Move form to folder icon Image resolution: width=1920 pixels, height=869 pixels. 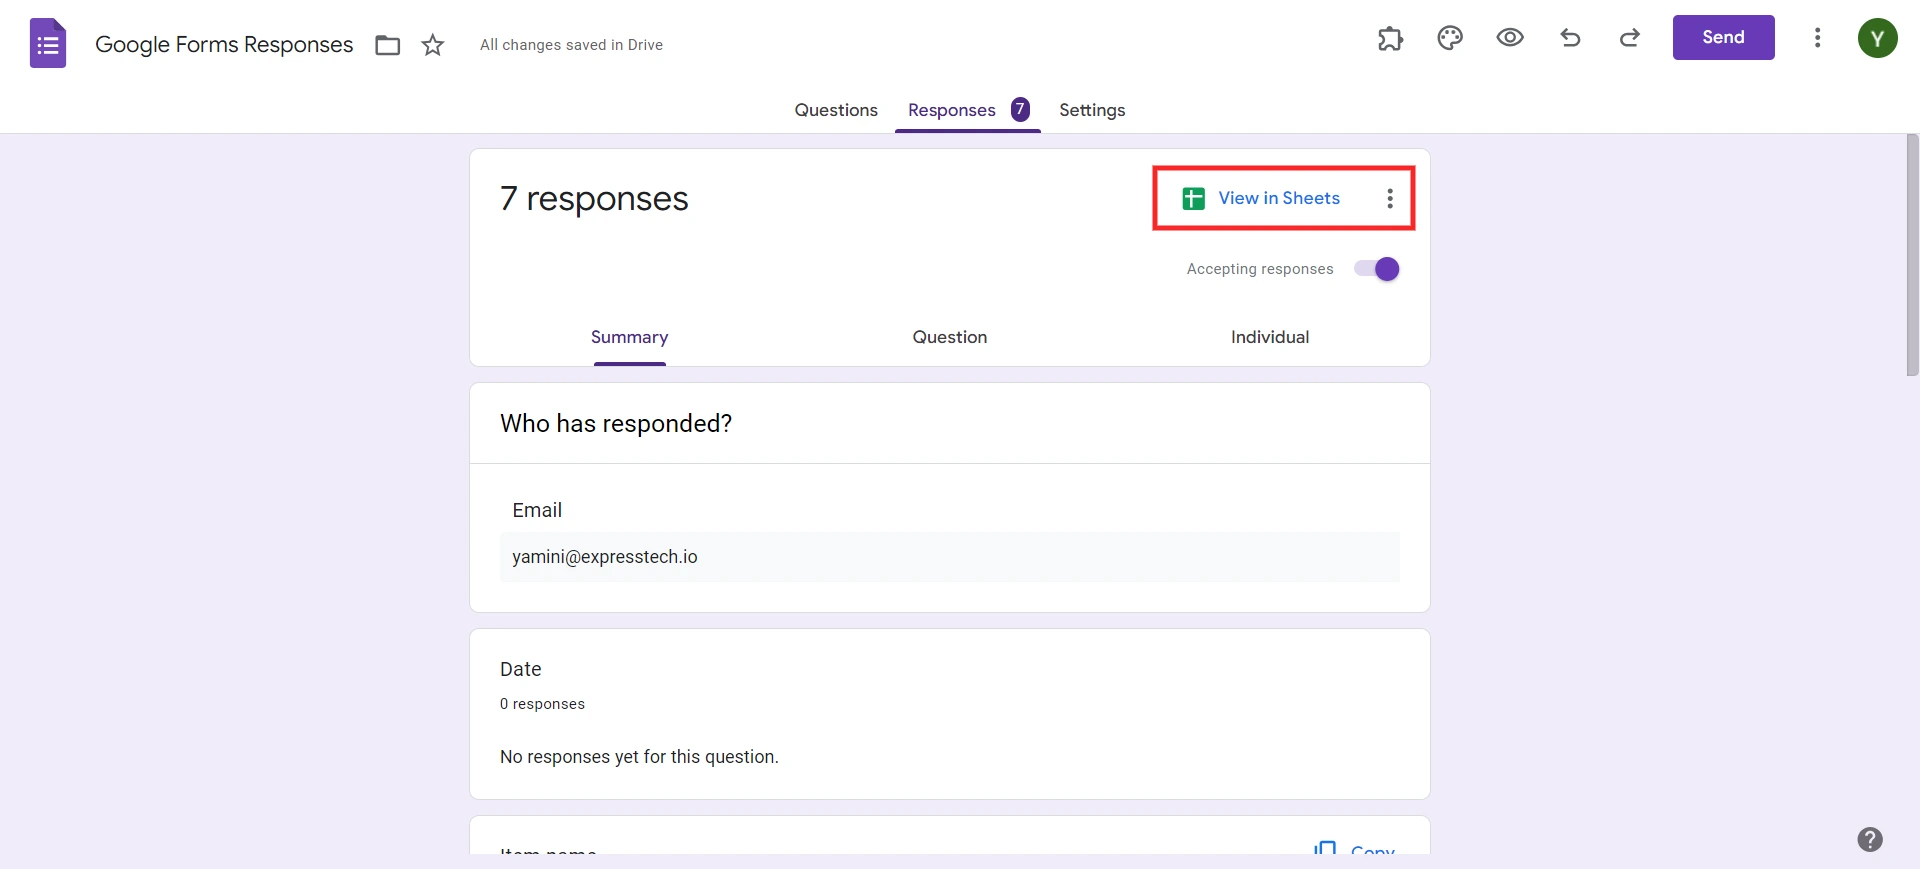click(388, 45)
